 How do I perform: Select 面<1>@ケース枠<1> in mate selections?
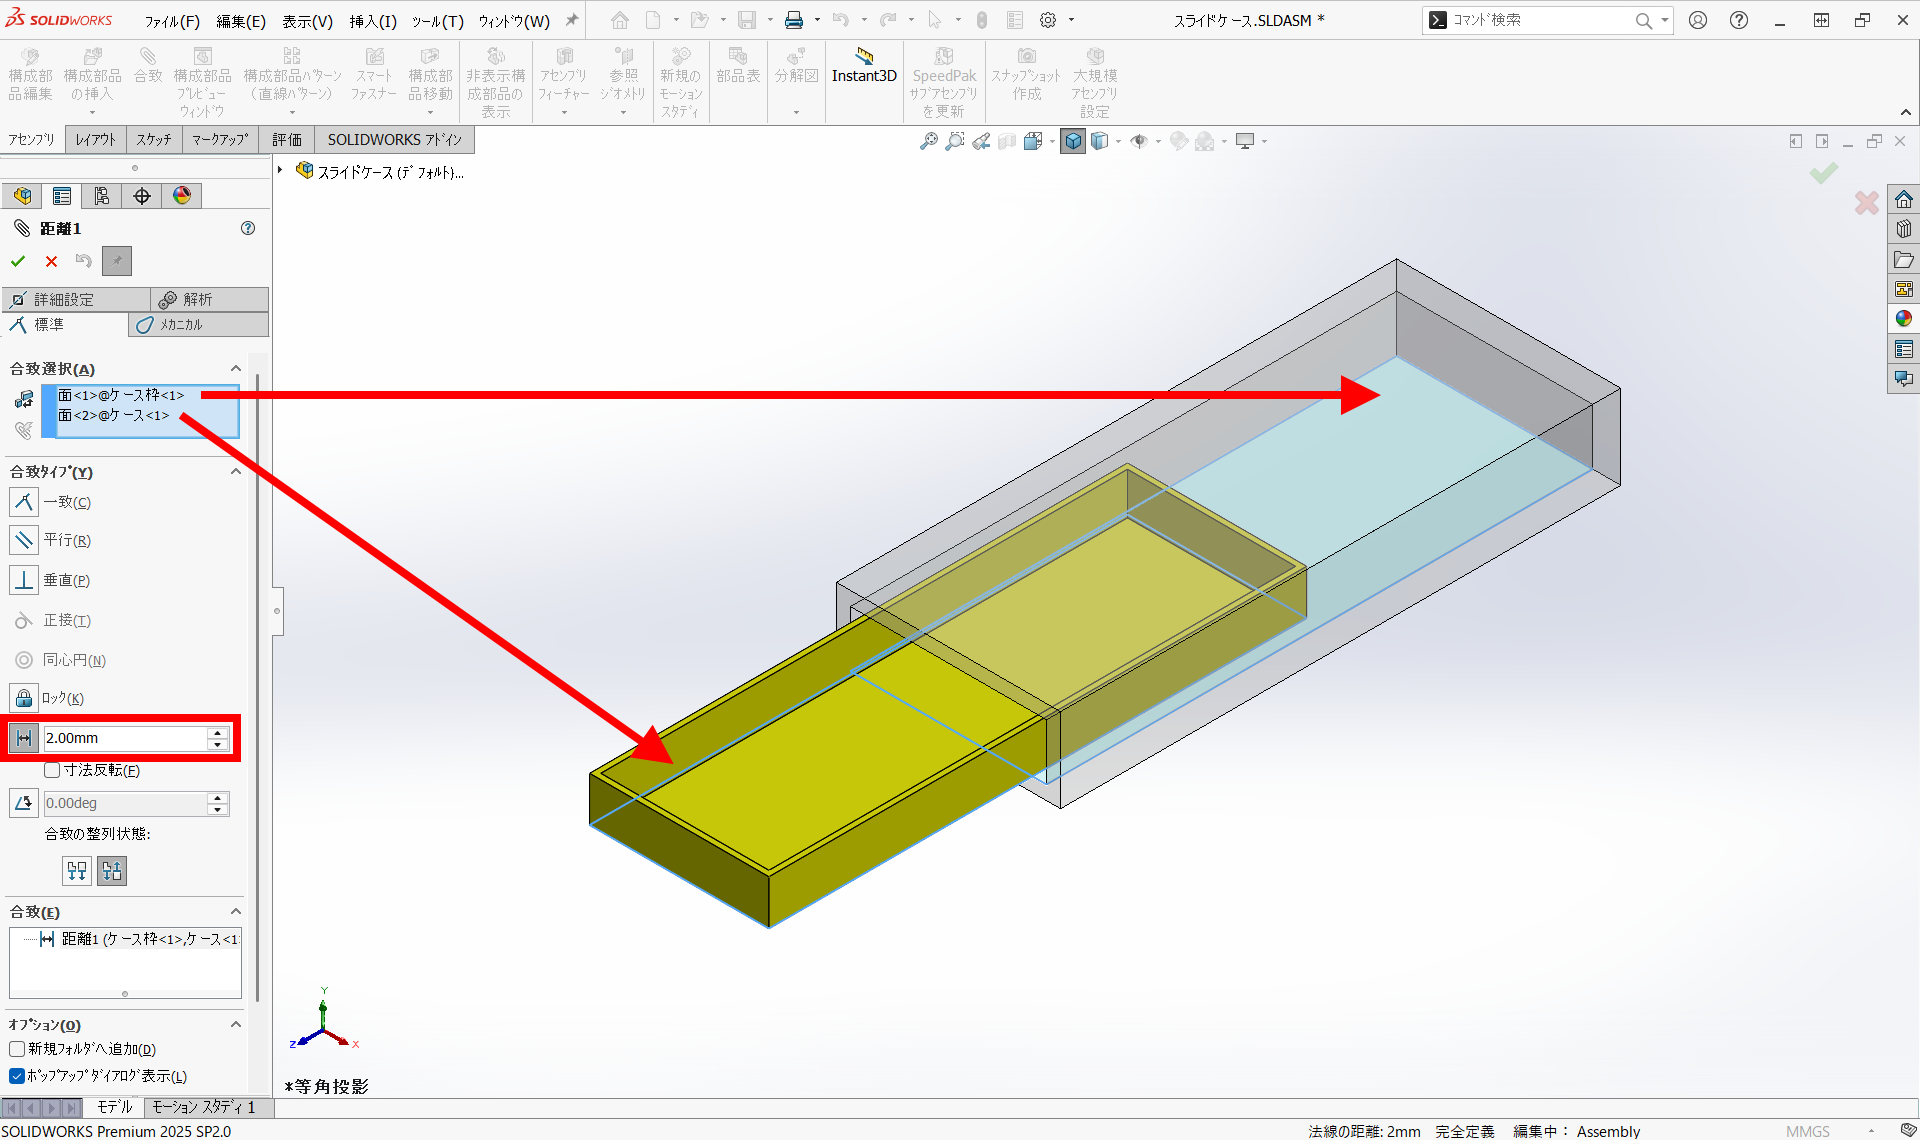point(121,395)
